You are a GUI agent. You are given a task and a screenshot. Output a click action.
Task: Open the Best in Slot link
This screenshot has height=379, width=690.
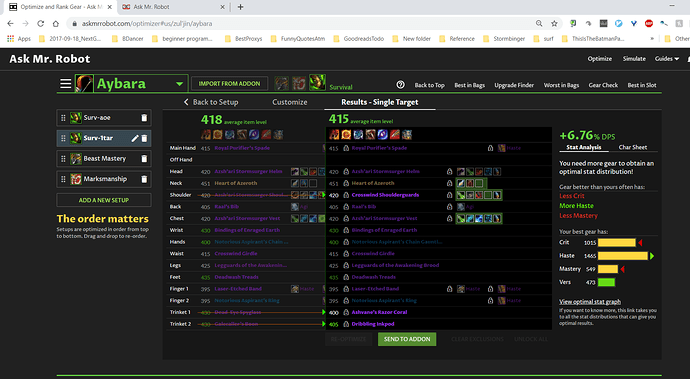[642, 85]
